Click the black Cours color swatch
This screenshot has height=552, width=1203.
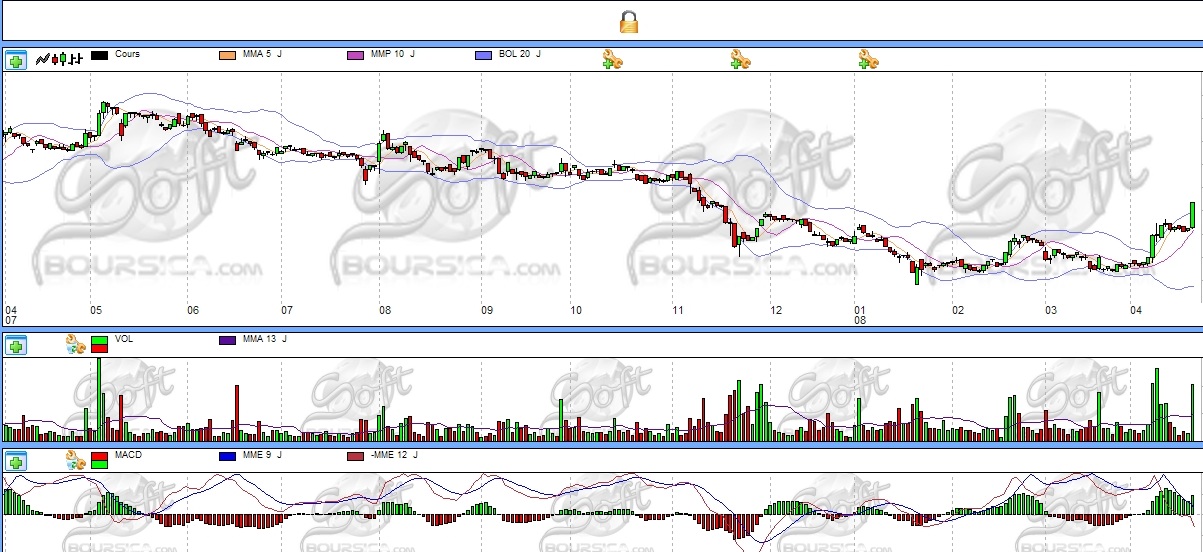99,55
